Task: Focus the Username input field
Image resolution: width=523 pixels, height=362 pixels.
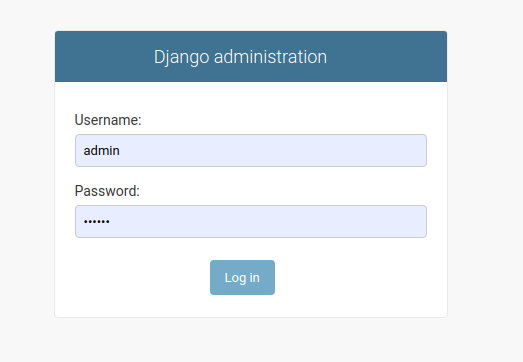Action: coord(251,150)
